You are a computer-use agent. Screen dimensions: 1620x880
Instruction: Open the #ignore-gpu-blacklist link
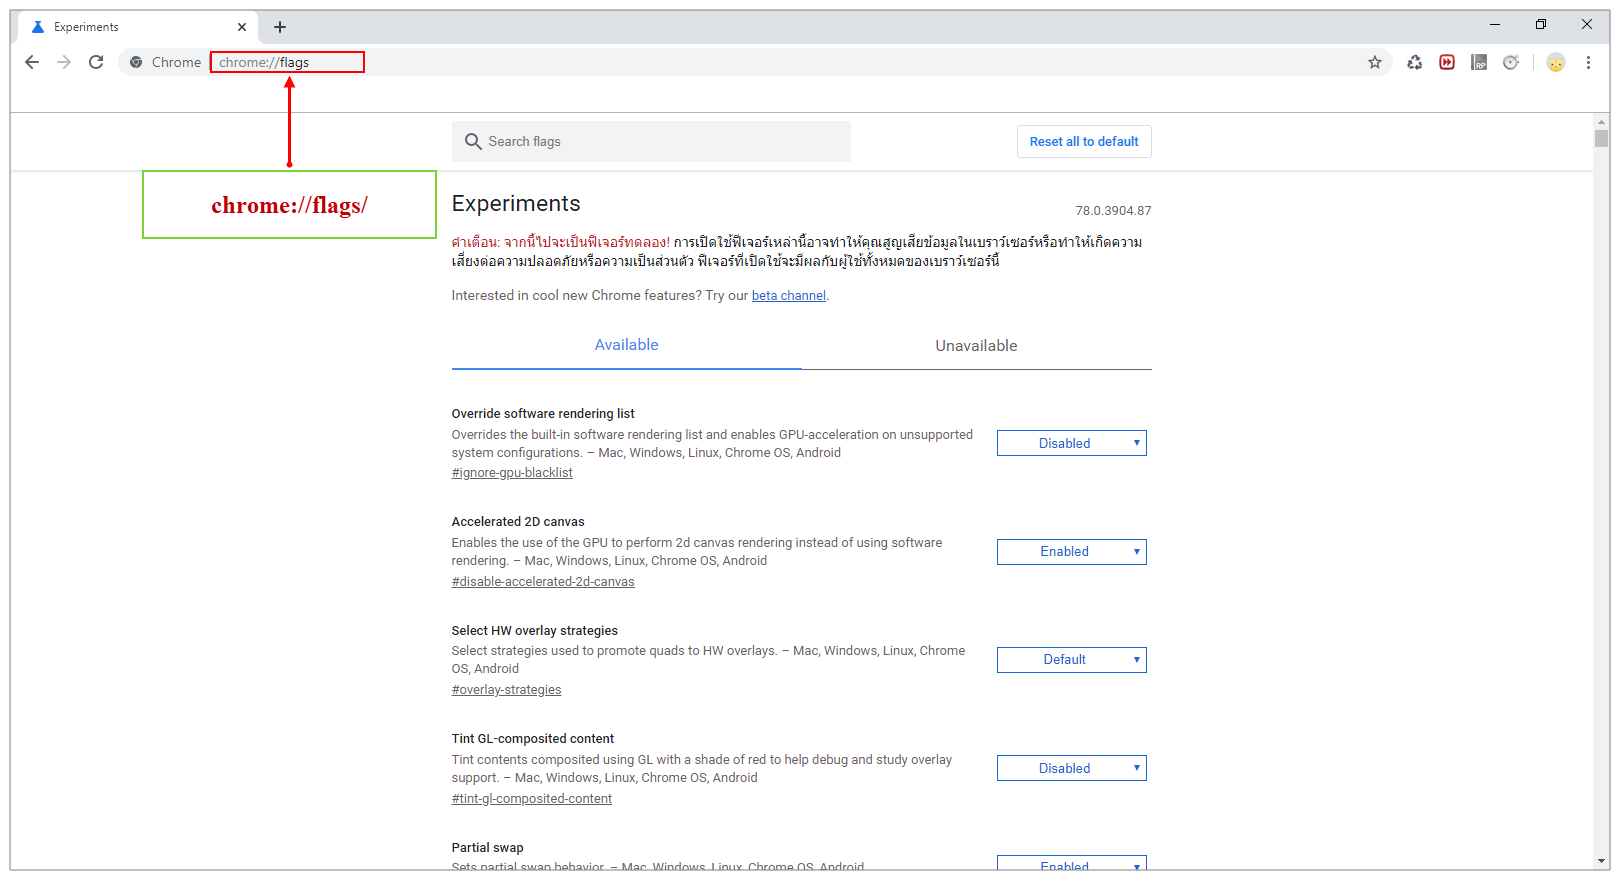[512, 473]
